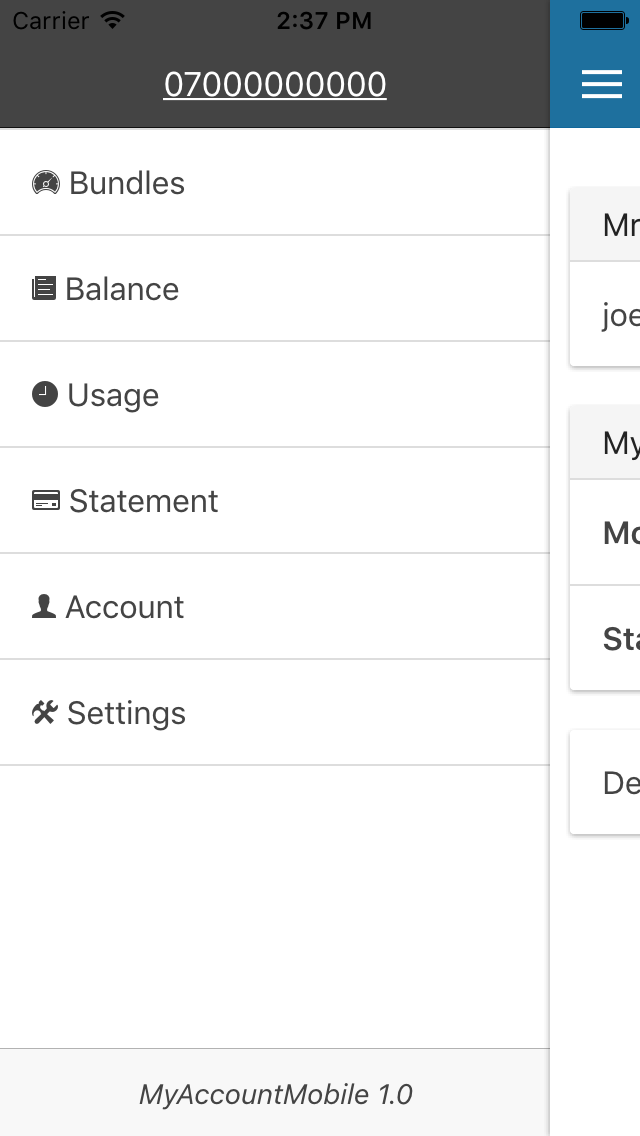Click the Settings tools icon
This screenshot has width=640, height=1136.
tap(45, 713)
